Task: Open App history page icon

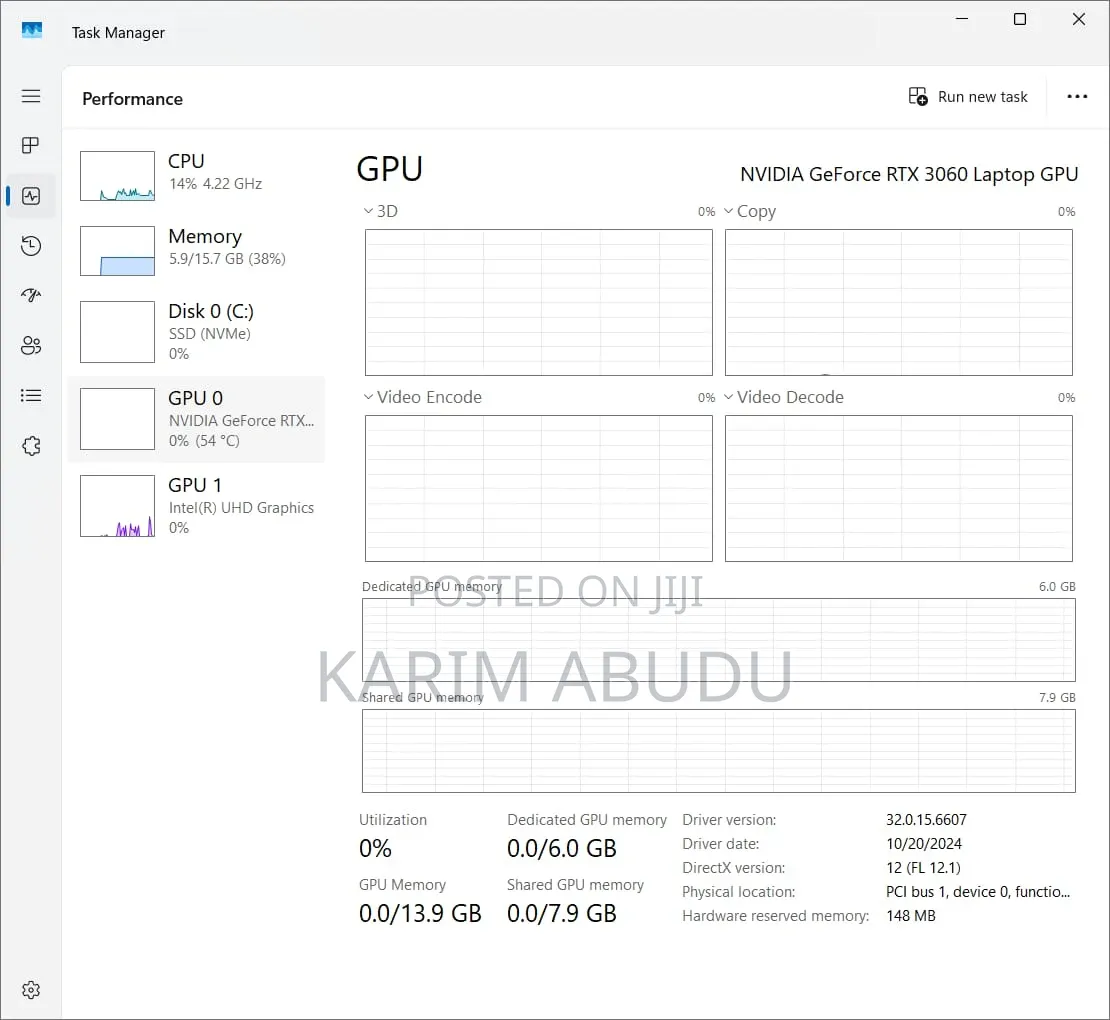Action: point(30,246)
